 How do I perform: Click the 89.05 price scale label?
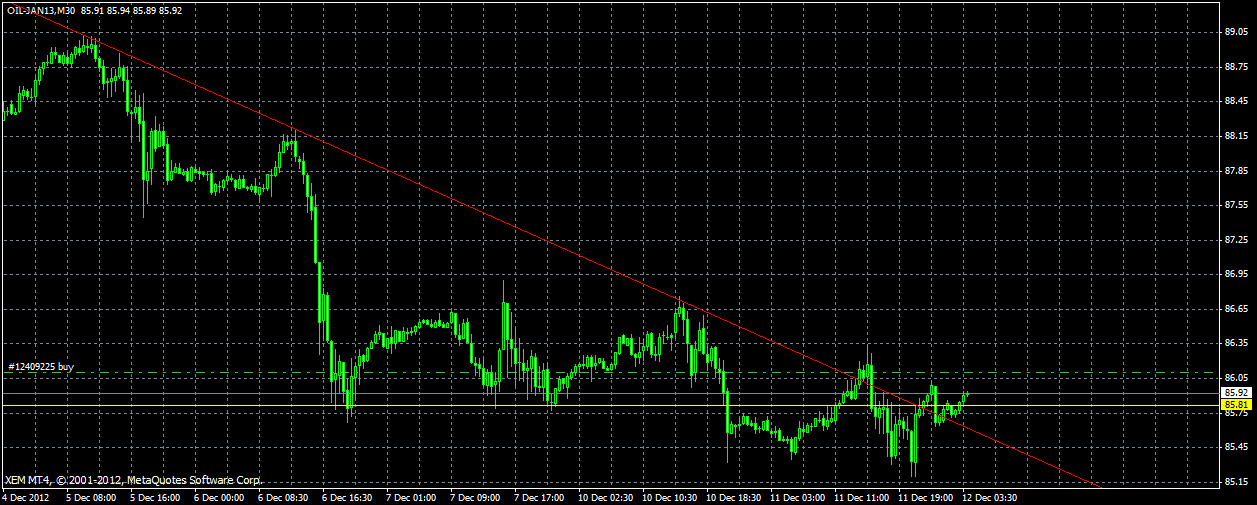(1236, 32)
